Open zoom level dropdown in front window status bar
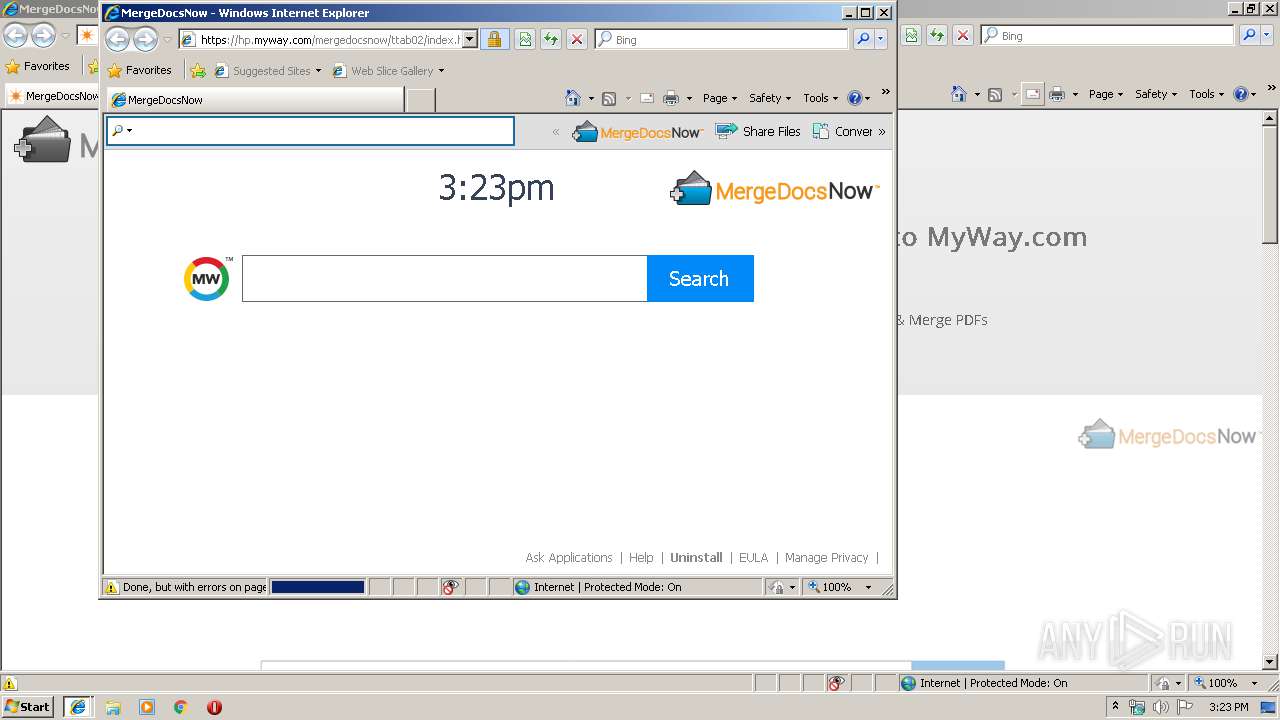 point(868,587)
